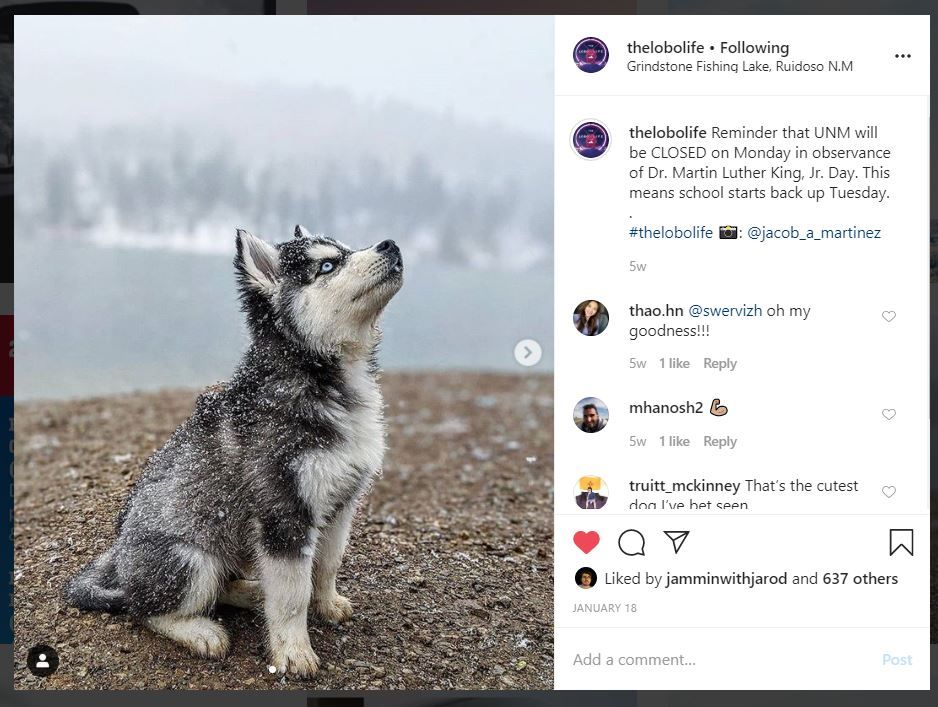Open mhanosh2's profile avatar
This screenshot has width=938, height=707.
(591, 414)
